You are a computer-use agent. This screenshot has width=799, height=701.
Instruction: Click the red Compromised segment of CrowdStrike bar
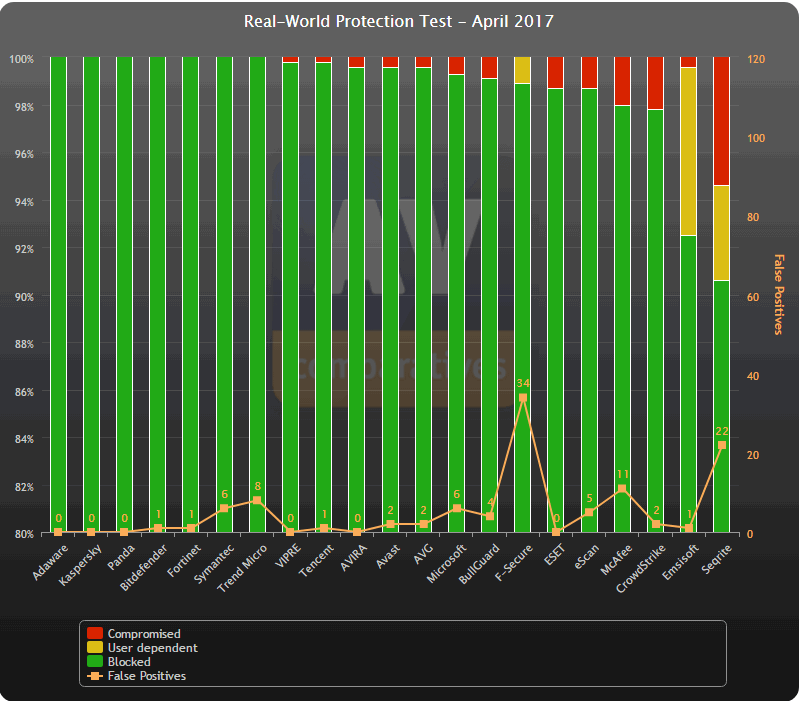pyautogui.click(x=655, y=83)
